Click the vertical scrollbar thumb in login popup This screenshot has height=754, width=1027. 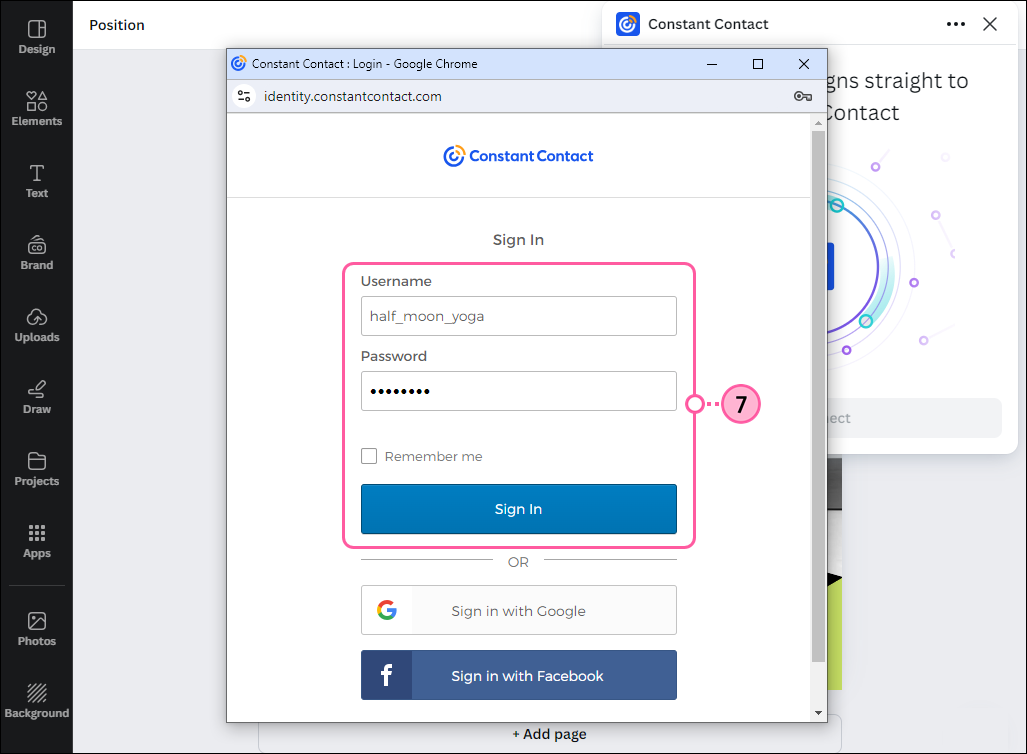click(818, 396)
